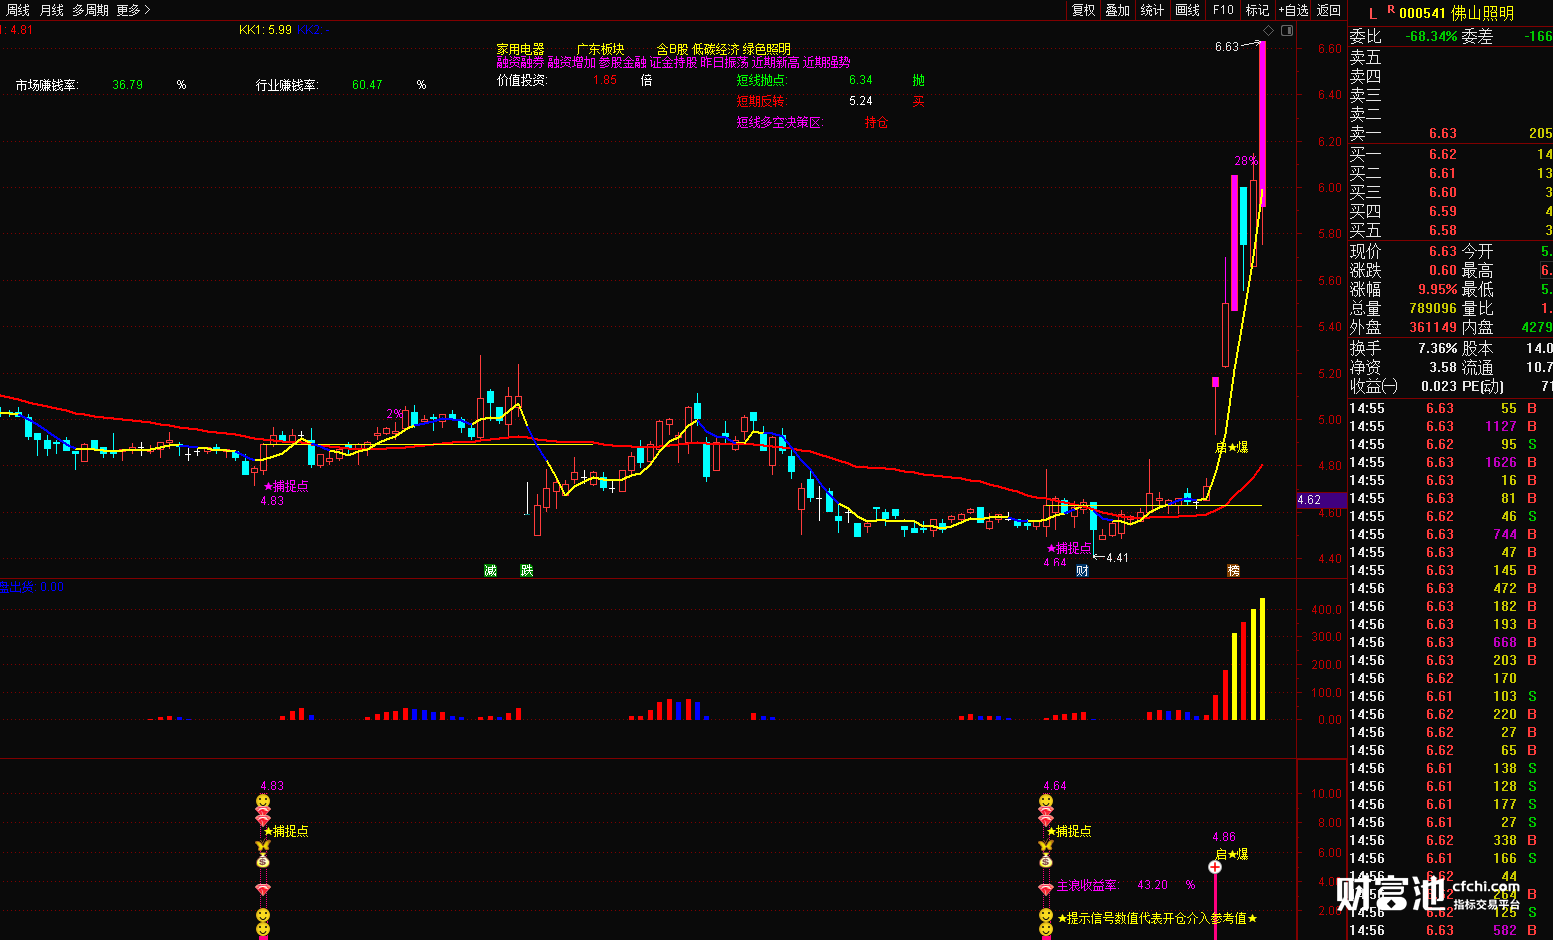Click the 低碳经济 concept tag

716,49
